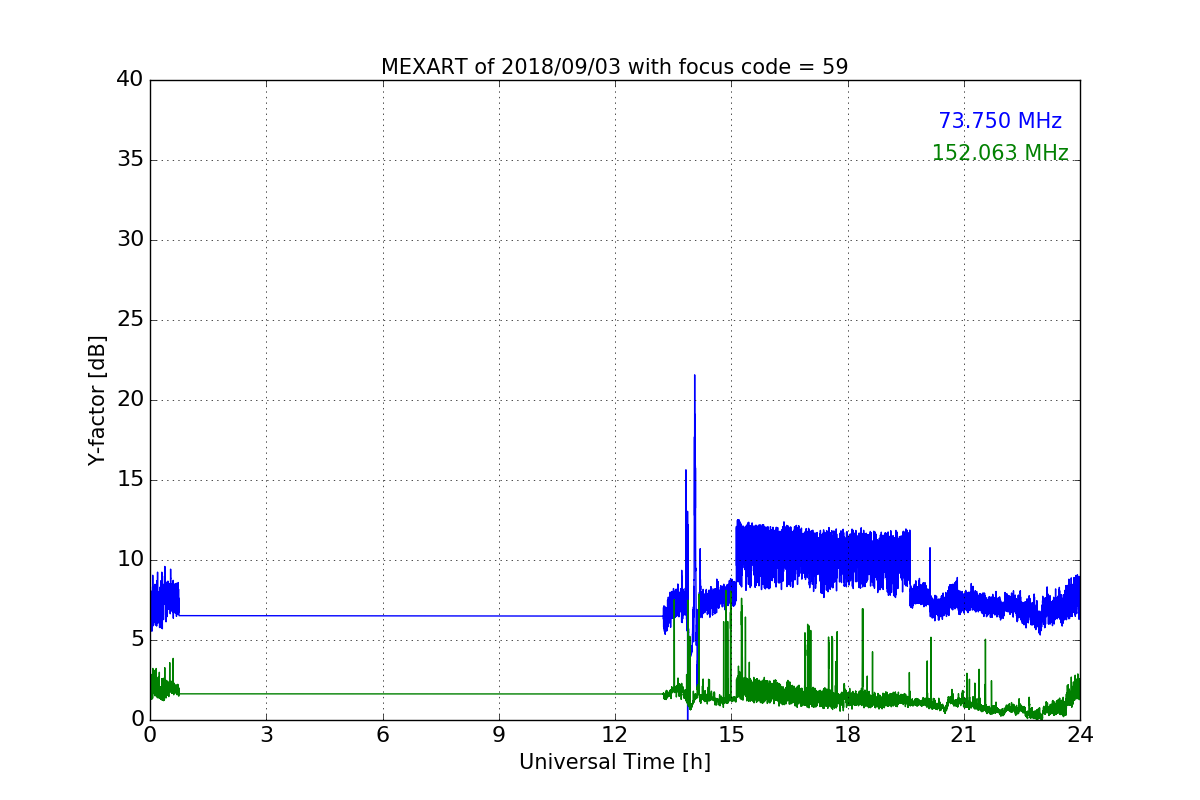Click the y-axis tick label 35
This screenshot has width=1200, height=800.
[129, 160]
